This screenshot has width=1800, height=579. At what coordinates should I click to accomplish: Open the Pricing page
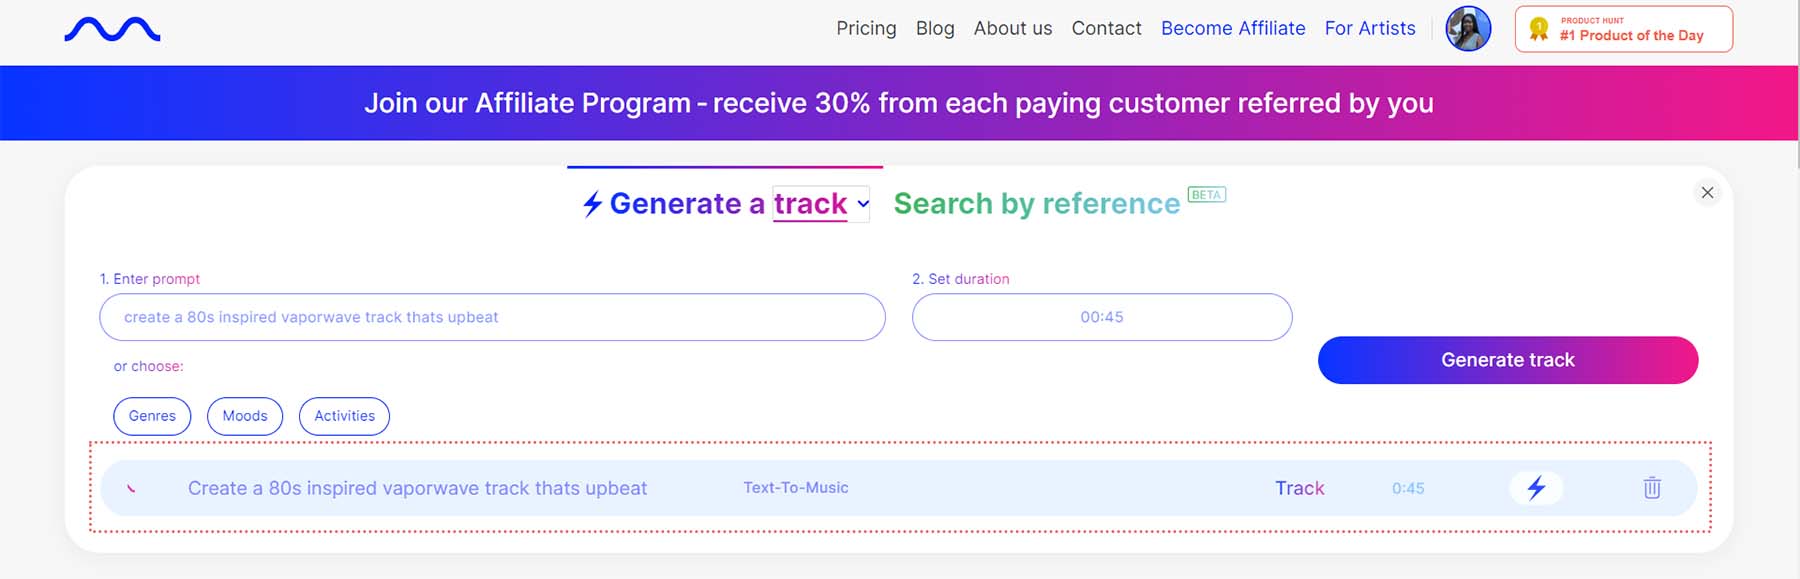tap(866, 28)
